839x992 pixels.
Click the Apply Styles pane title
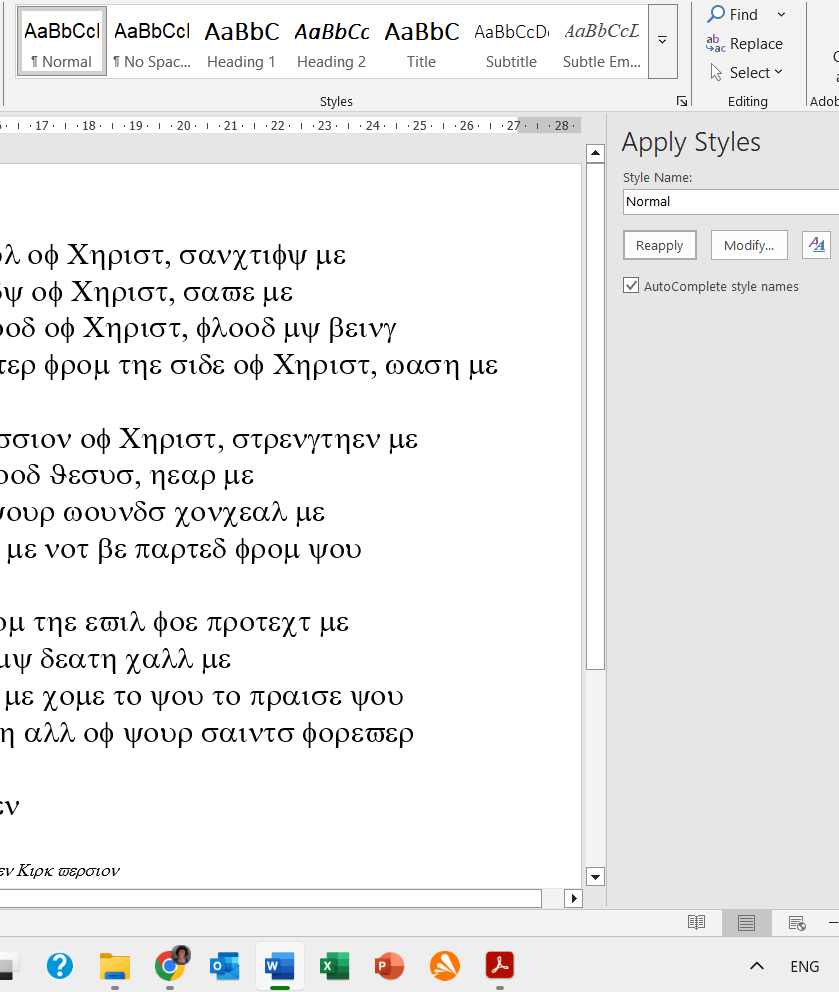[x=691, y=143]
